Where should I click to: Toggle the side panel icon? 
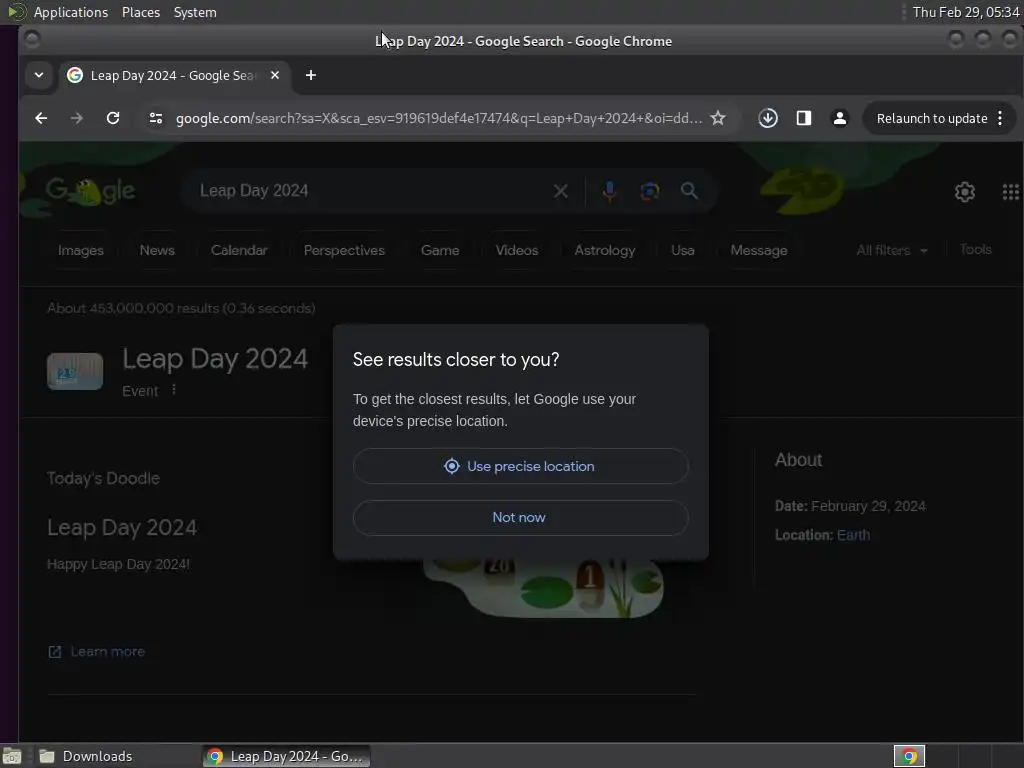point(804,118)
